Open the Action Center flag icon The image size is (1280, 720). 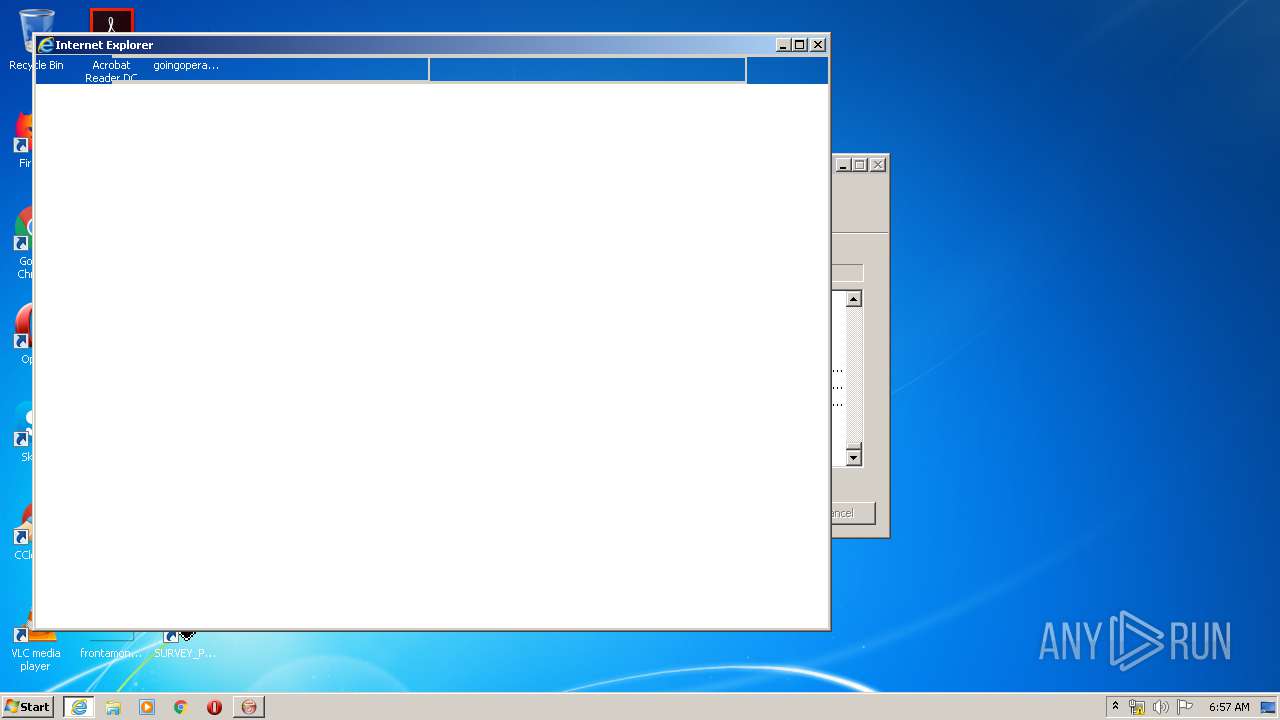click(x=1185, y=707)
